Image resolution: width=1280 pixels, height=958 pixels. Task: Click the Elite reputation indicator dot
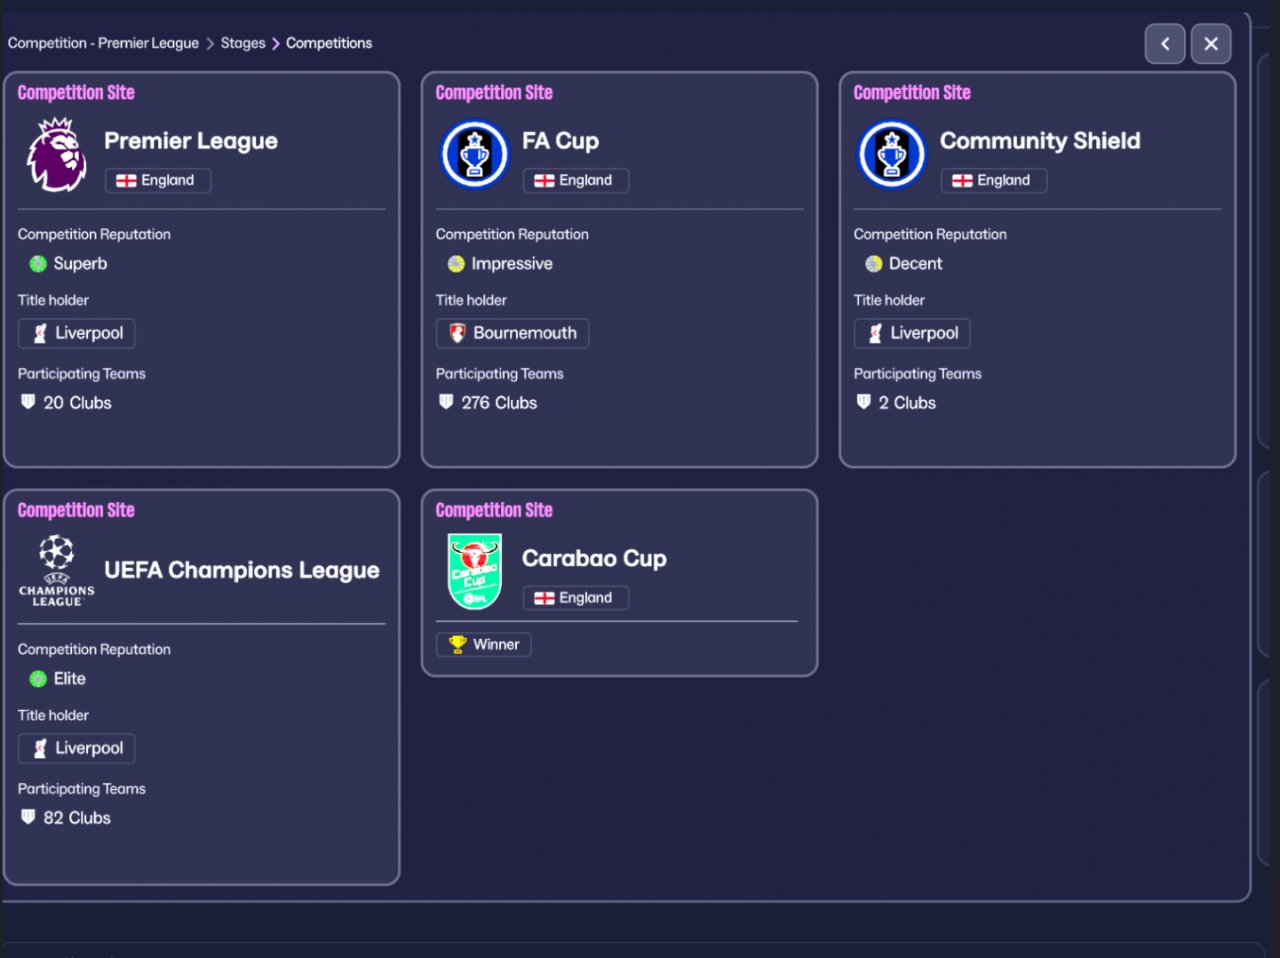[38, 679]
